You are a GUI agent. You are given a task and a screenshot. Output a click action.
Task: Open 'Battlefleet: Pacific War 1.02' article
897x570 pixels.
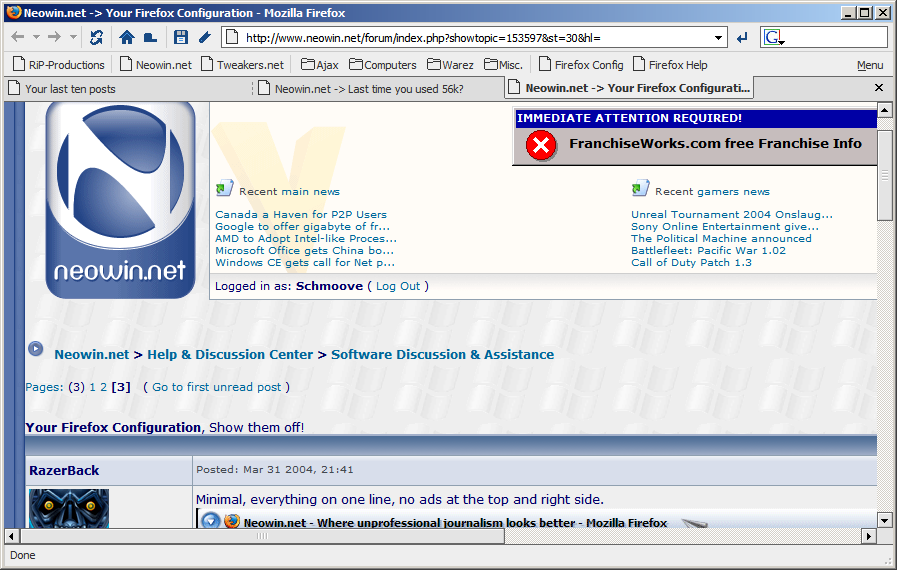pyautogui.click(x=708, y=251)
